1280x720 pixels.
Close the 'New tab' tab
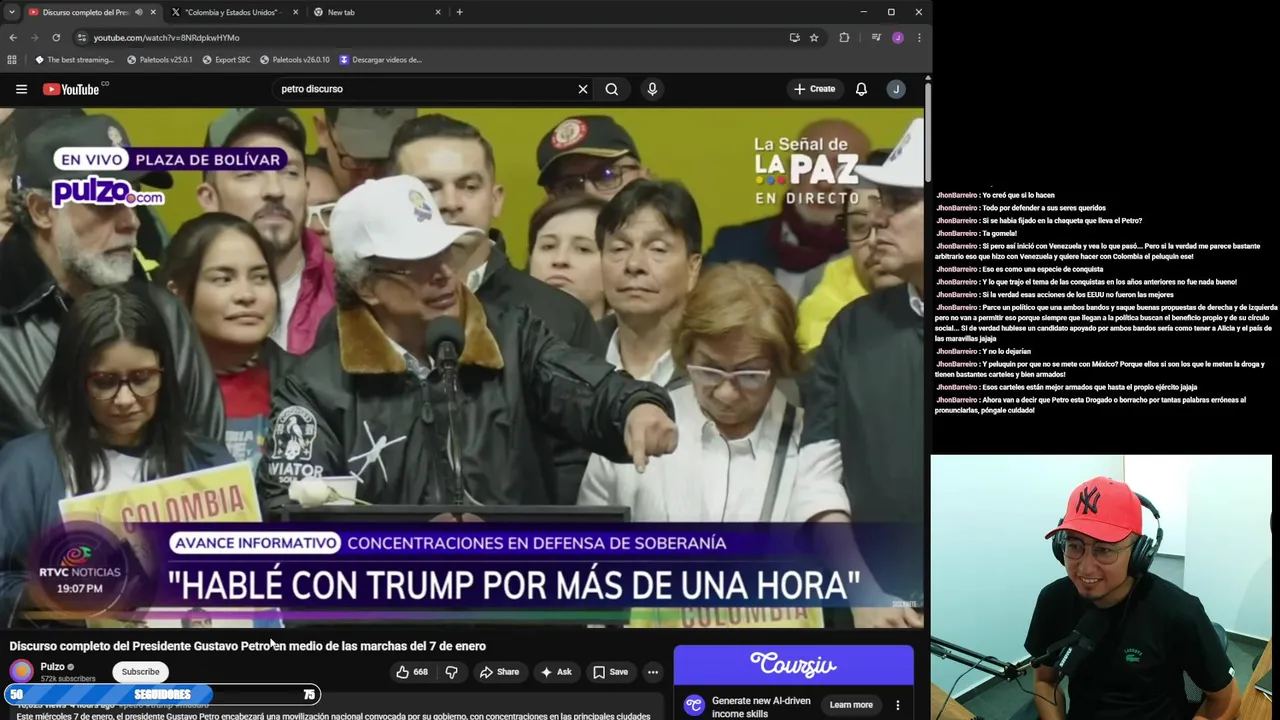(x=438, y=12)
